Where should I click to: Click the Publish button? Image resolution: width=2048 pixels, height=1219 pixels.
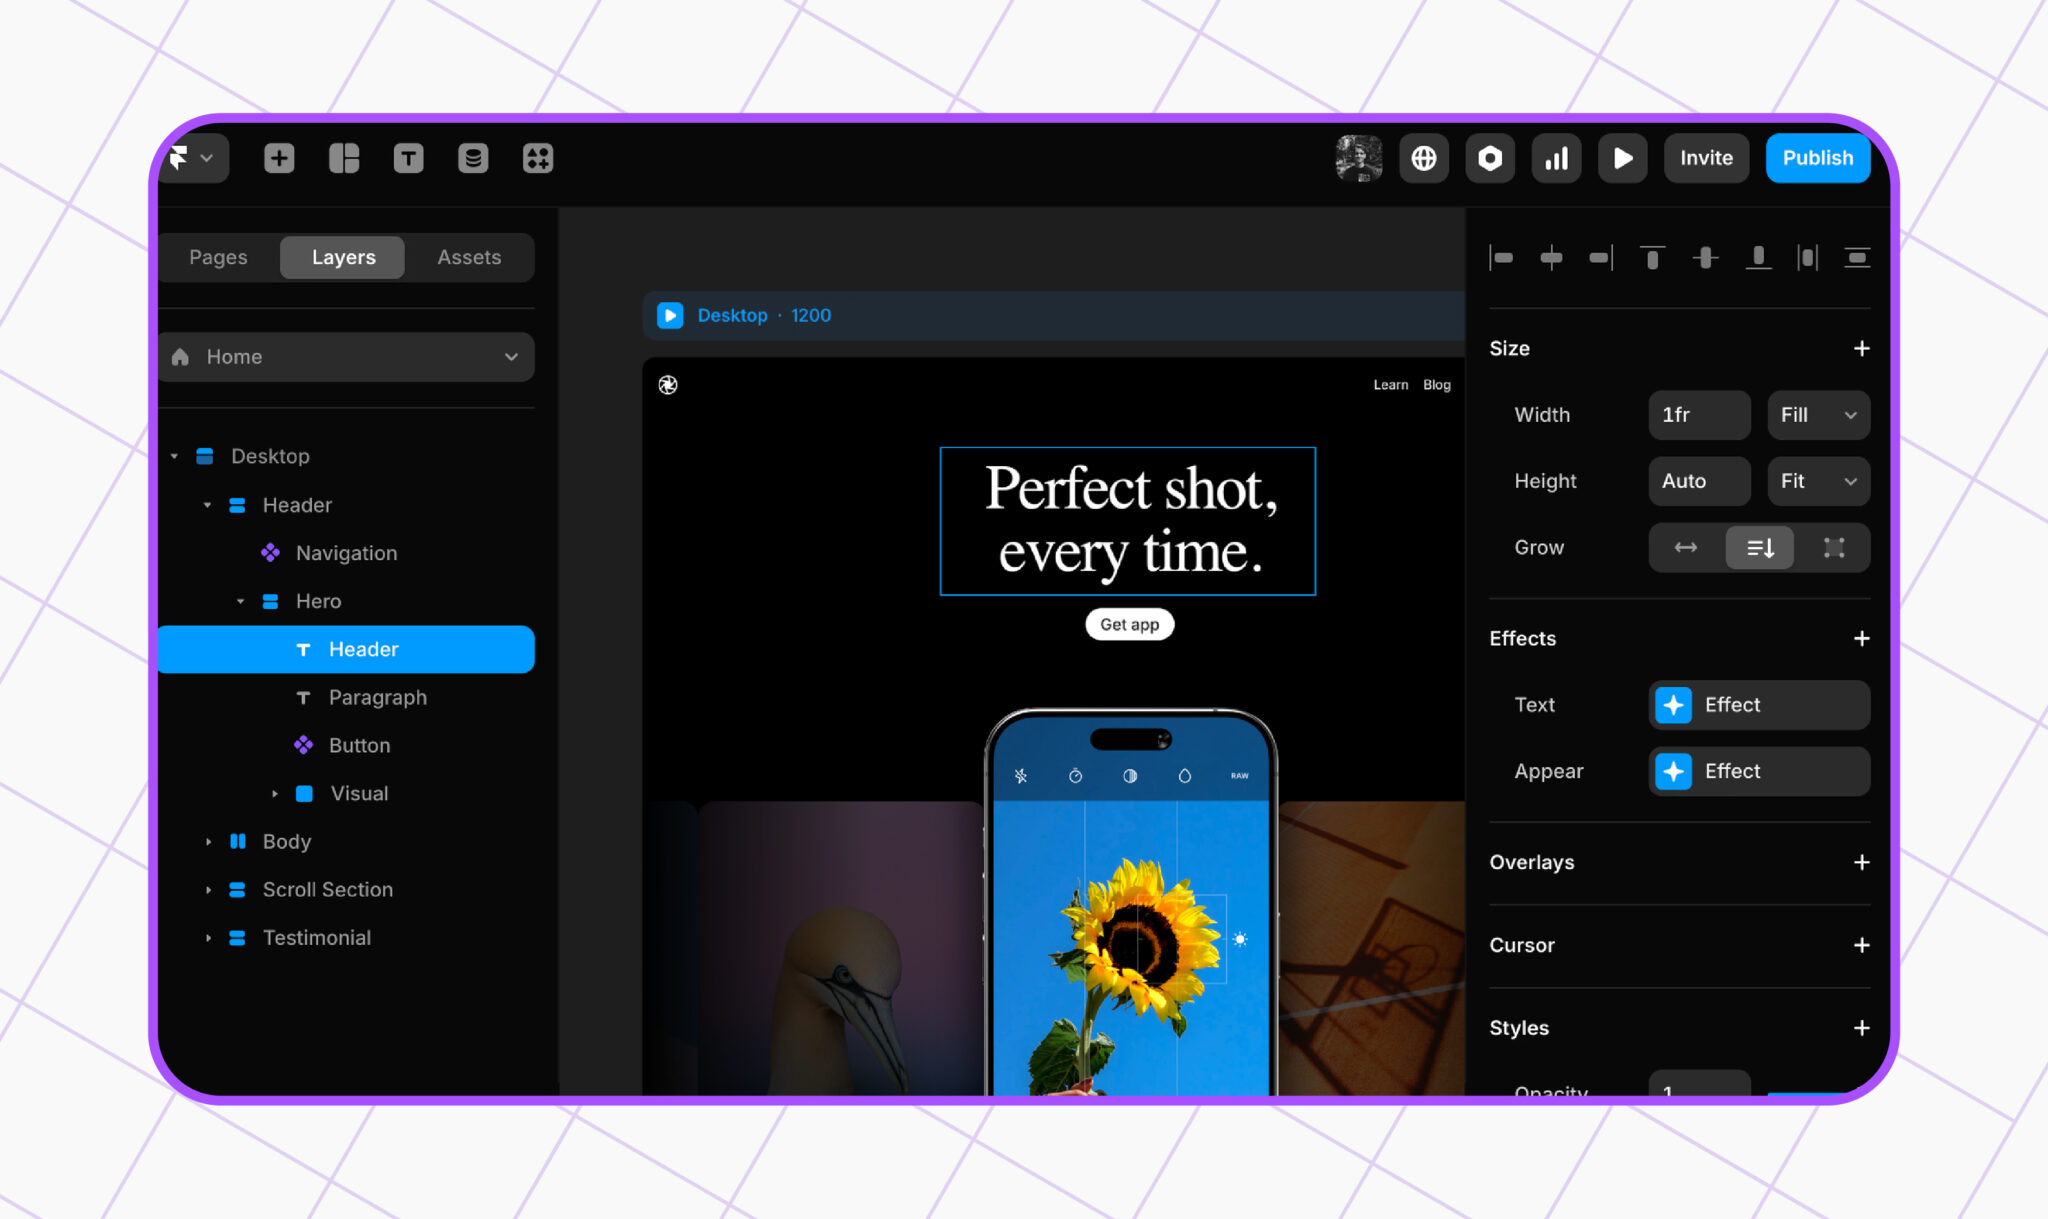tap(1817, 157)
